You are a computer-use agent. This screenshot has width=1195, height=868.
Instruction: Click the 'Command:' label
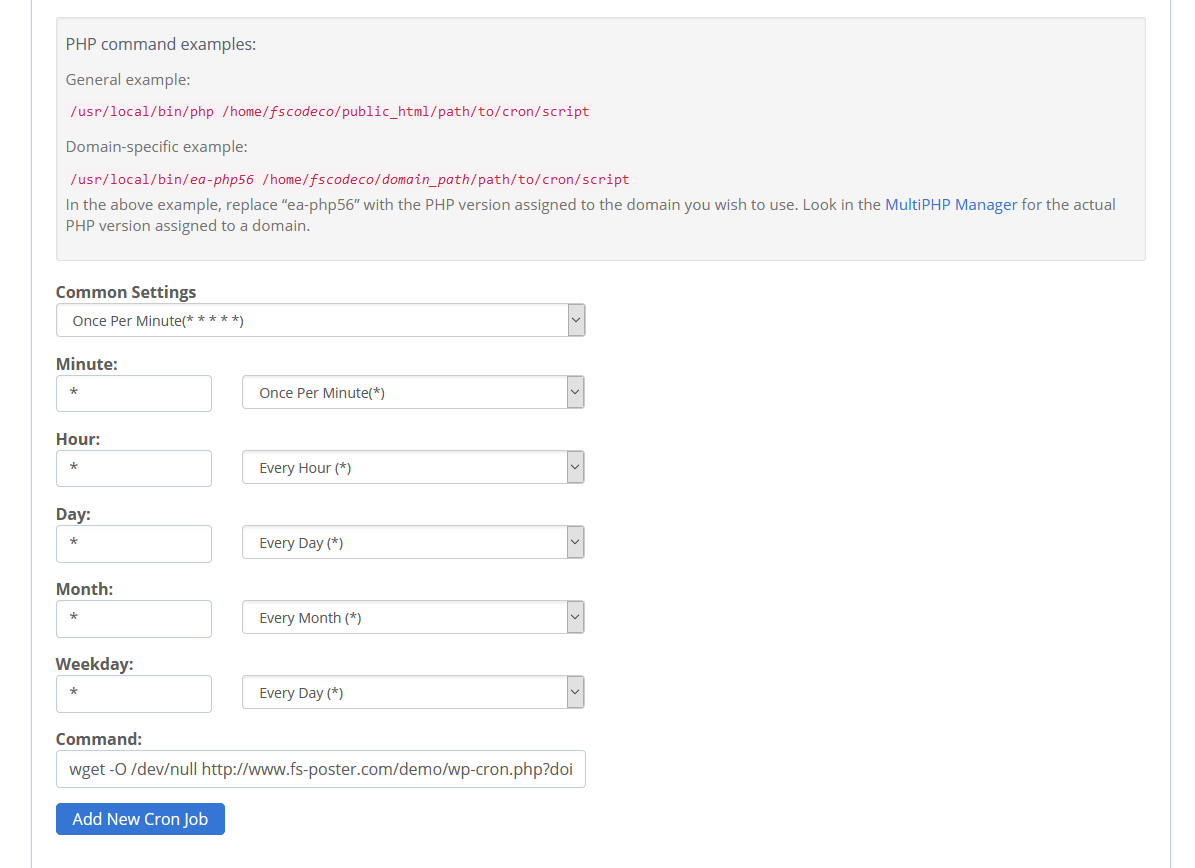tap(99, 739)
